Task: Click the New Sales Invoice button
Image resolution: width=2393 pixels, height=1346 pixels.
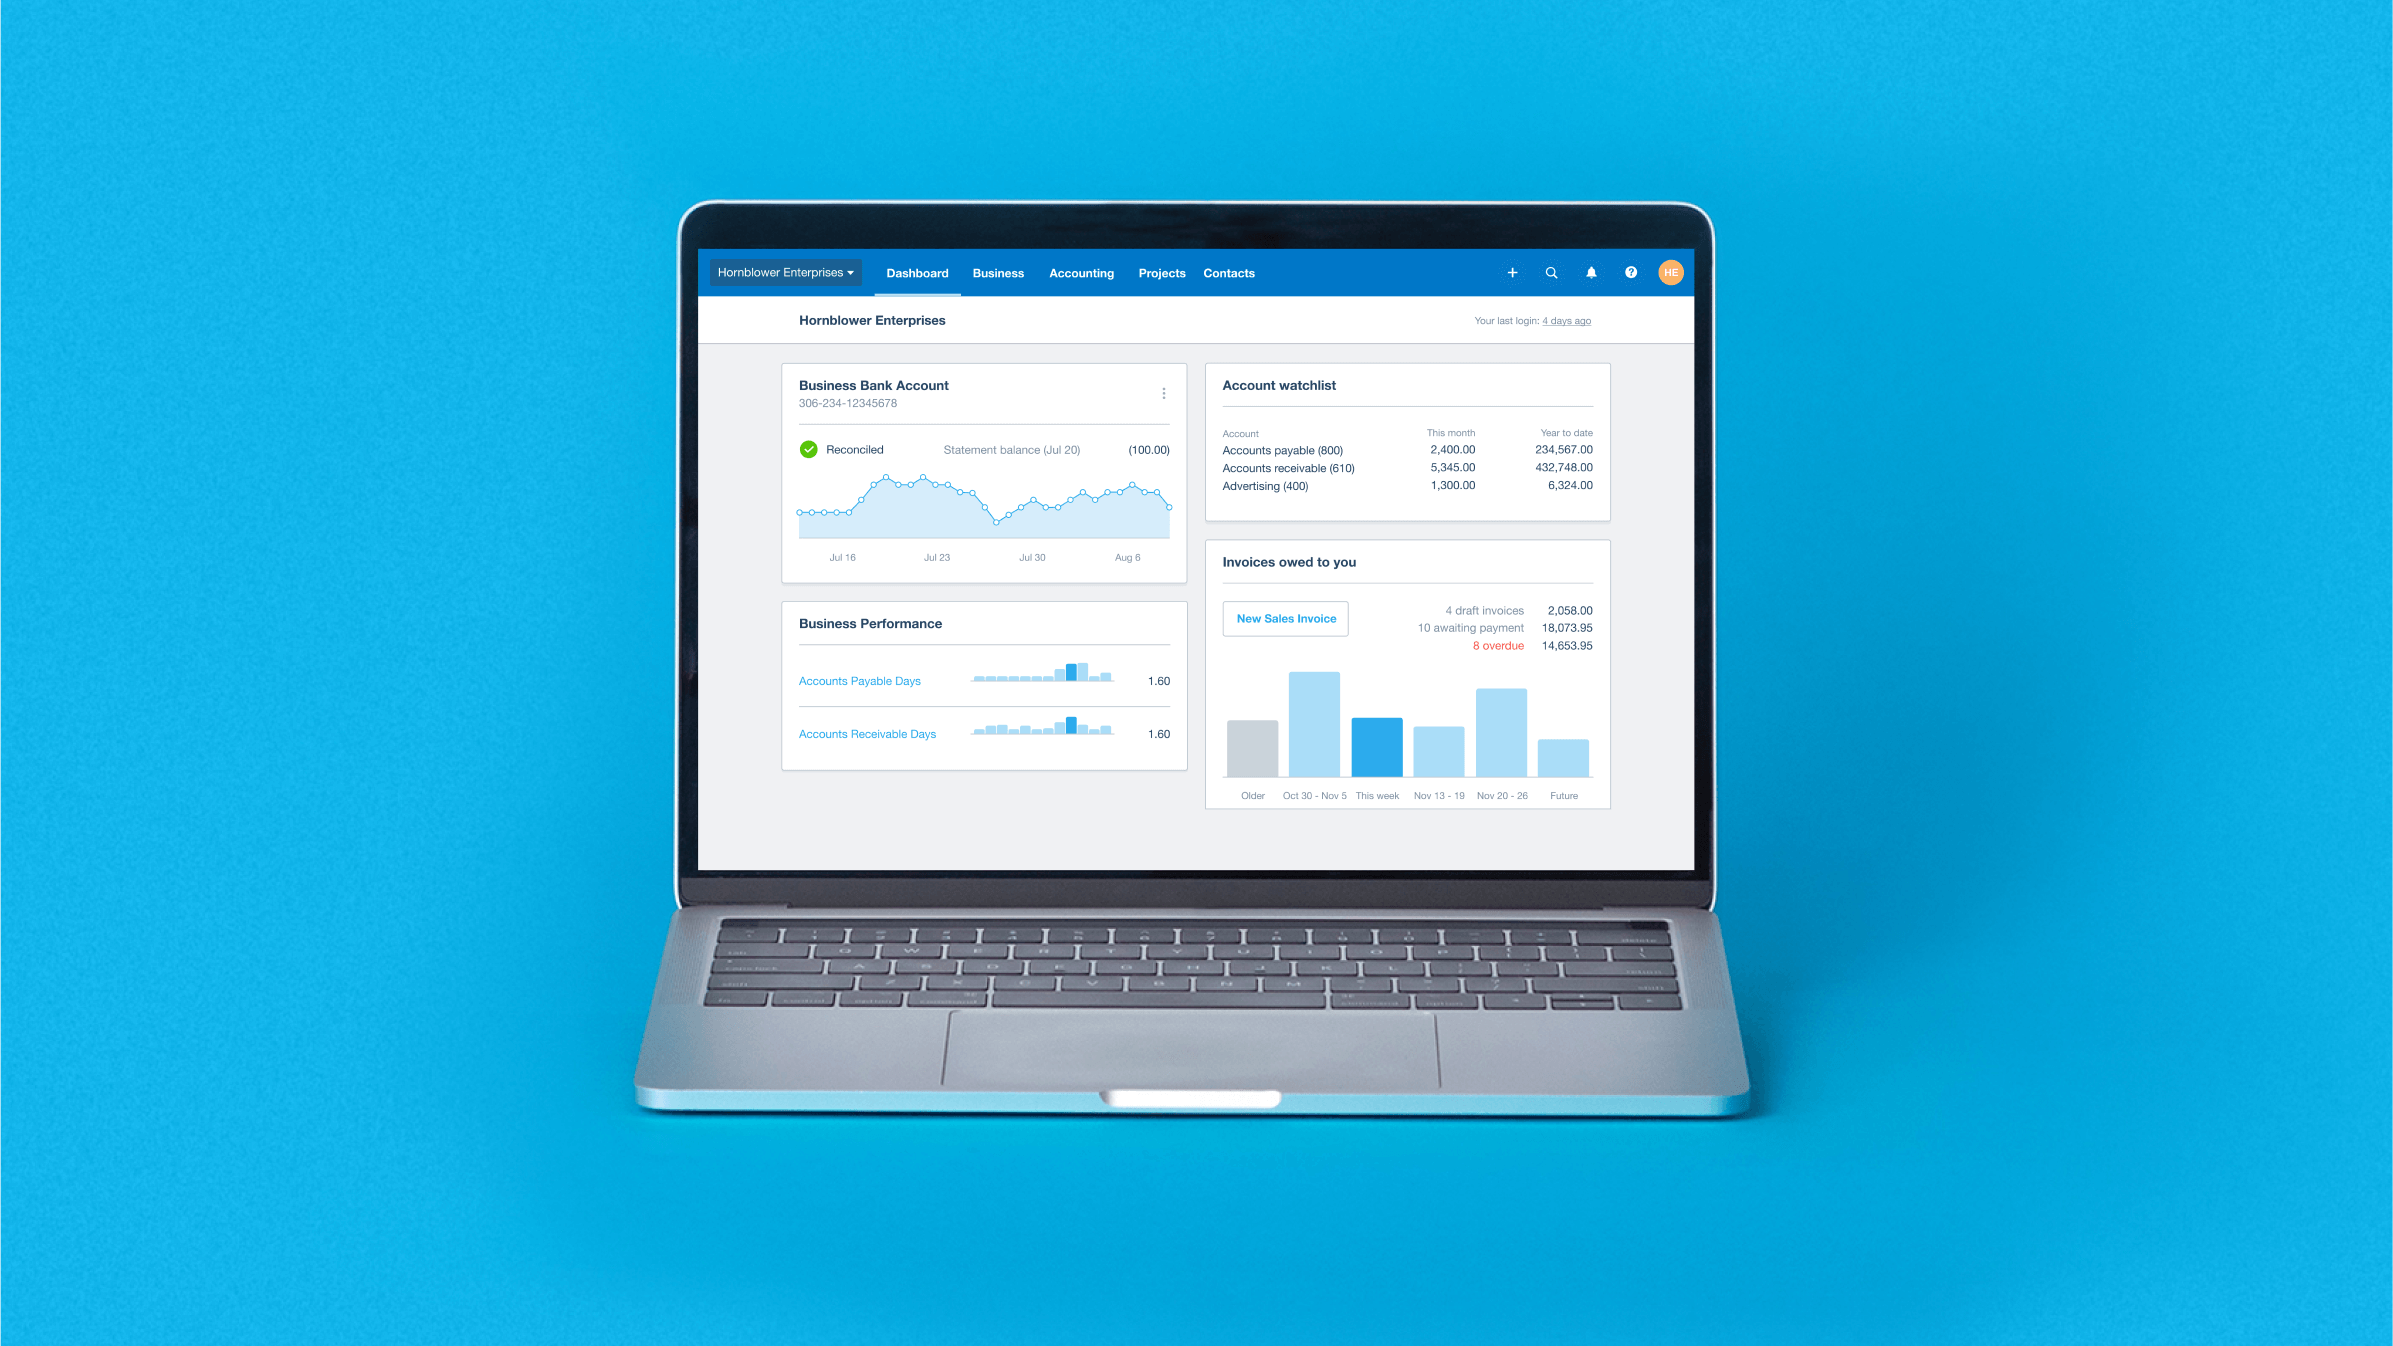Action: click(x=1285, y=618)
